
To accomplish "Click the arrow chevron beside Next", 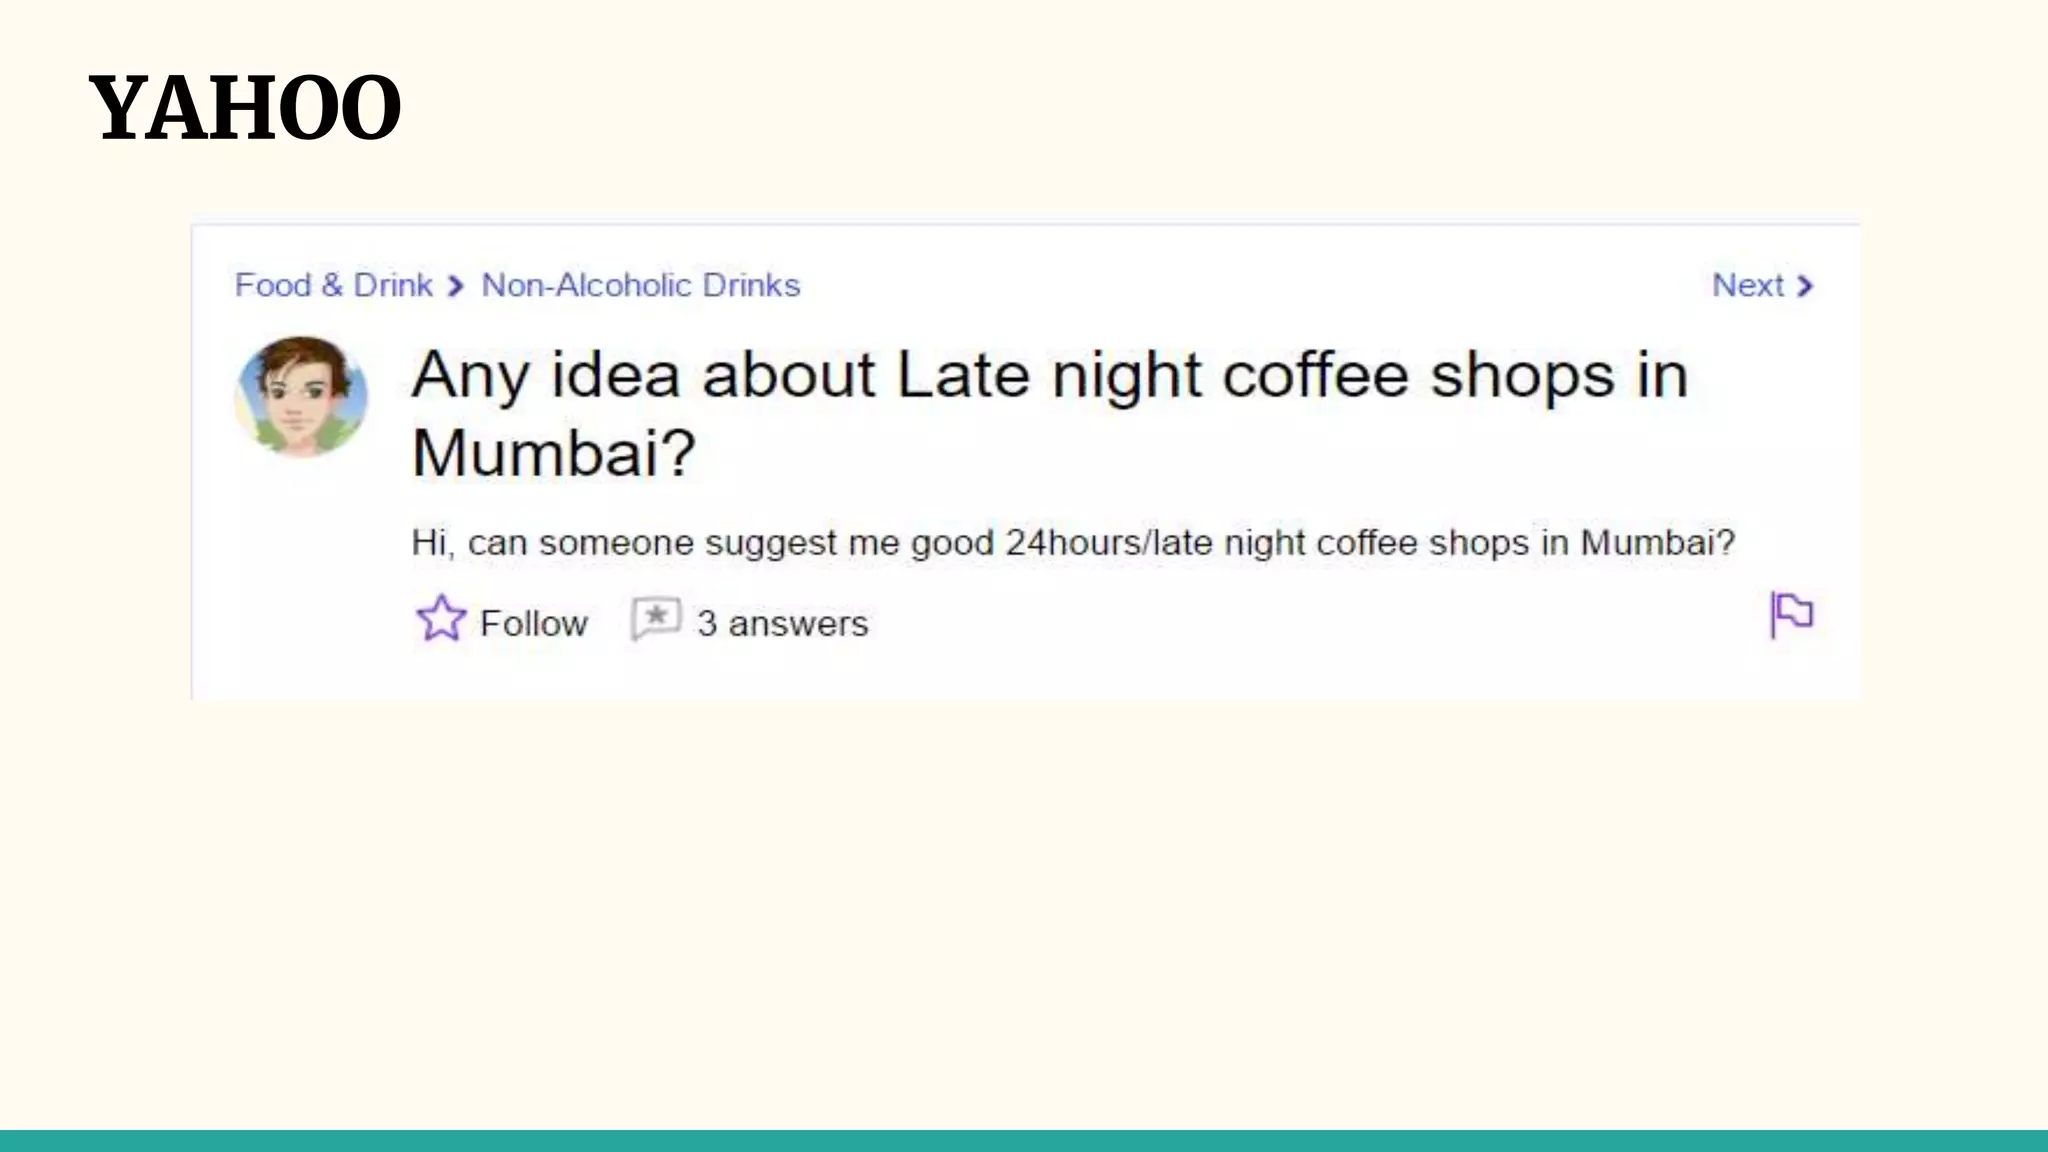I will tap(1805, 287).
